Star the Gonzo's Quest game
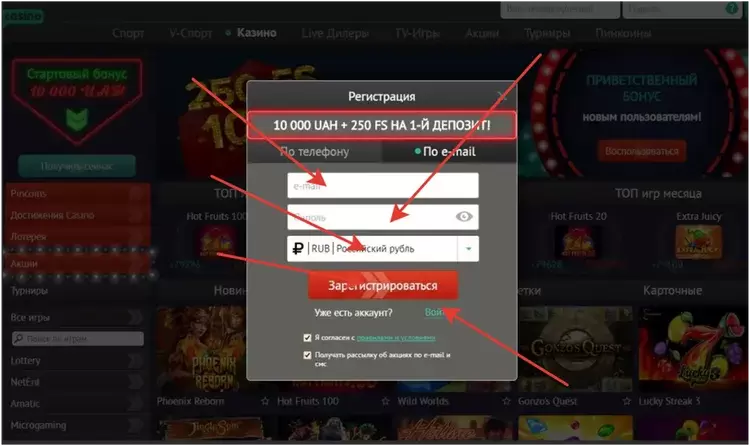Screen dimensions: 750x446 pyautogui.click(x=626, y=401)
